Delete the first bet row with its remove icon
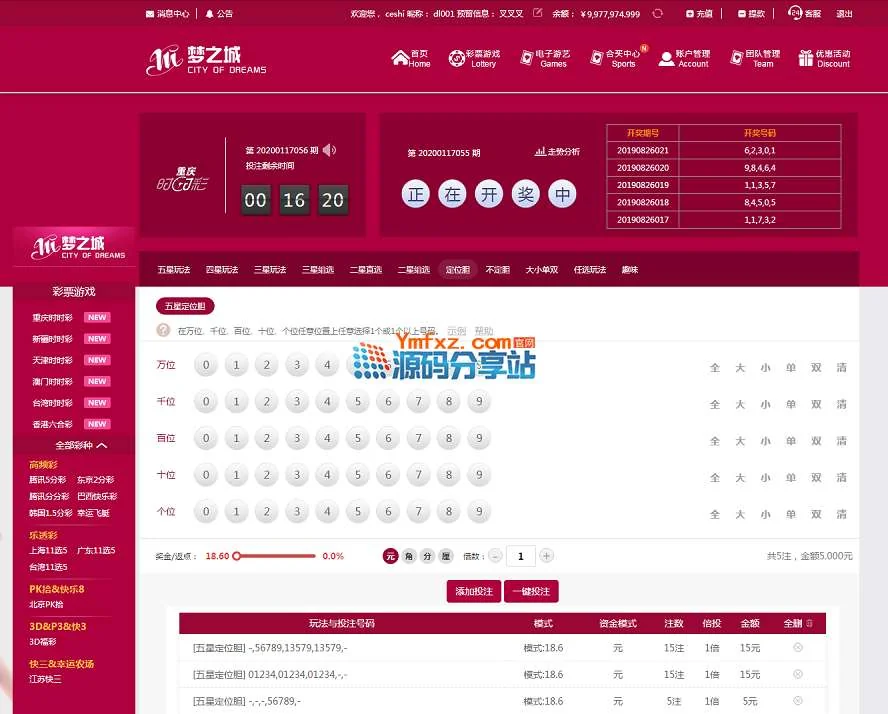The image size is (888, 714). 797,647
